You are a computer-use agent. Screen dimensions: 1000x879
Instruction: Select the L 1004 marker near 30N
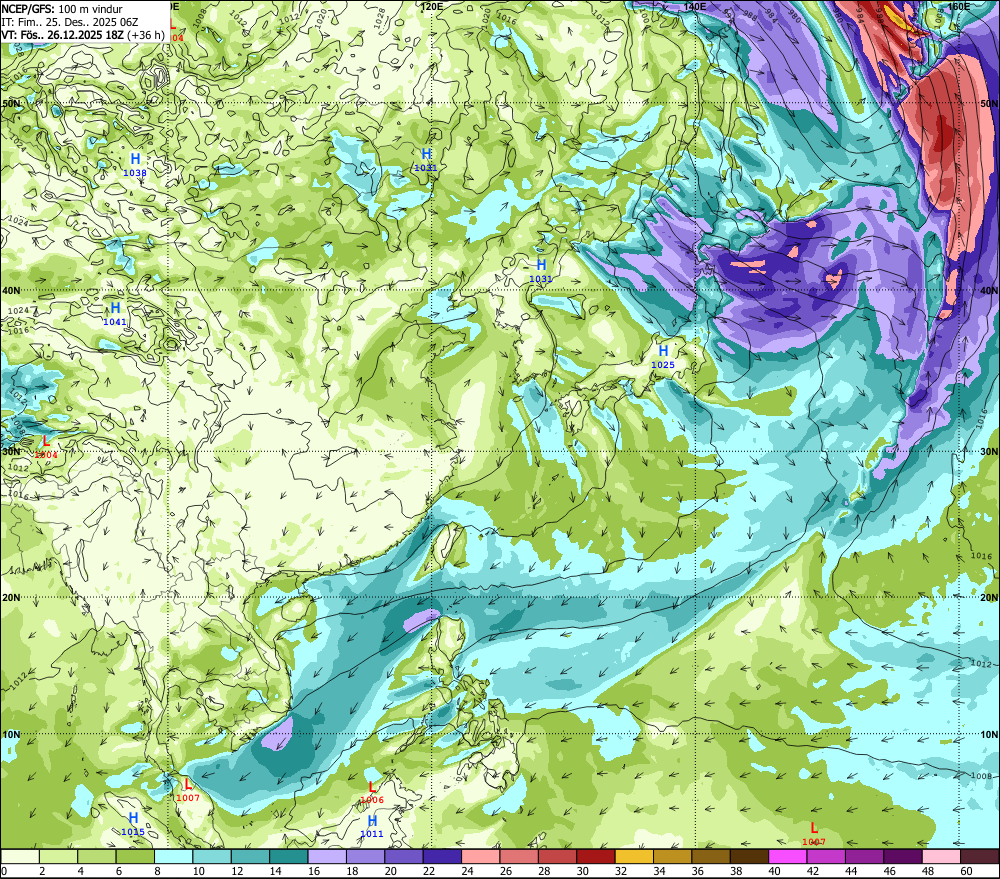(x=46, y=447)
